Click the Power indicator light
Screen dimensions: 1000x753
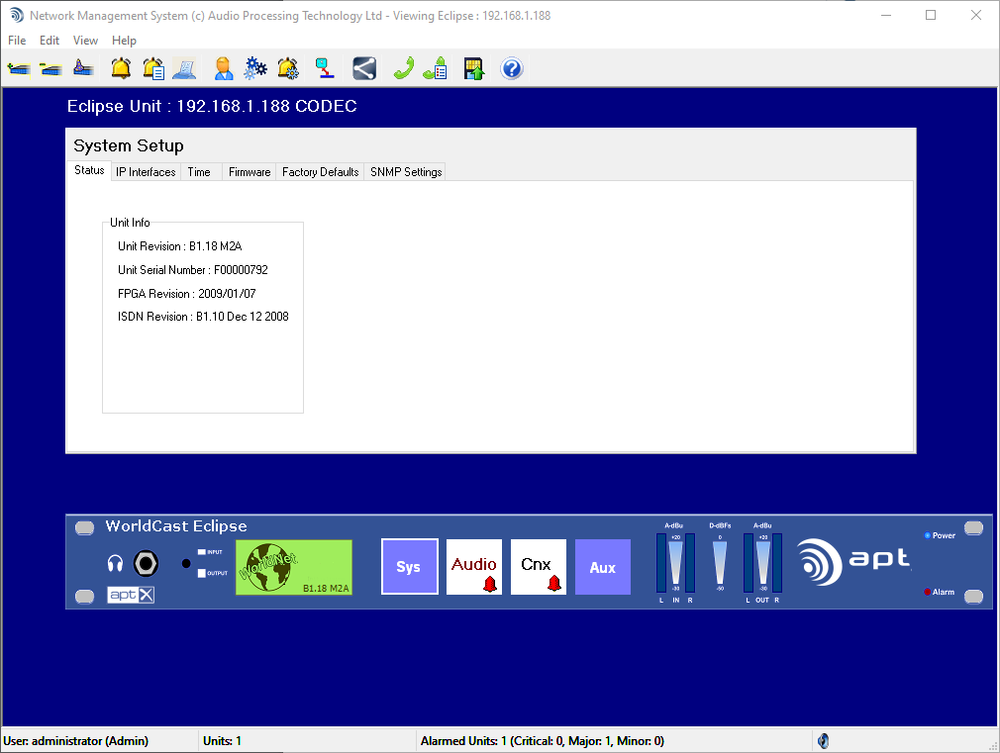[x=926, y=535]
